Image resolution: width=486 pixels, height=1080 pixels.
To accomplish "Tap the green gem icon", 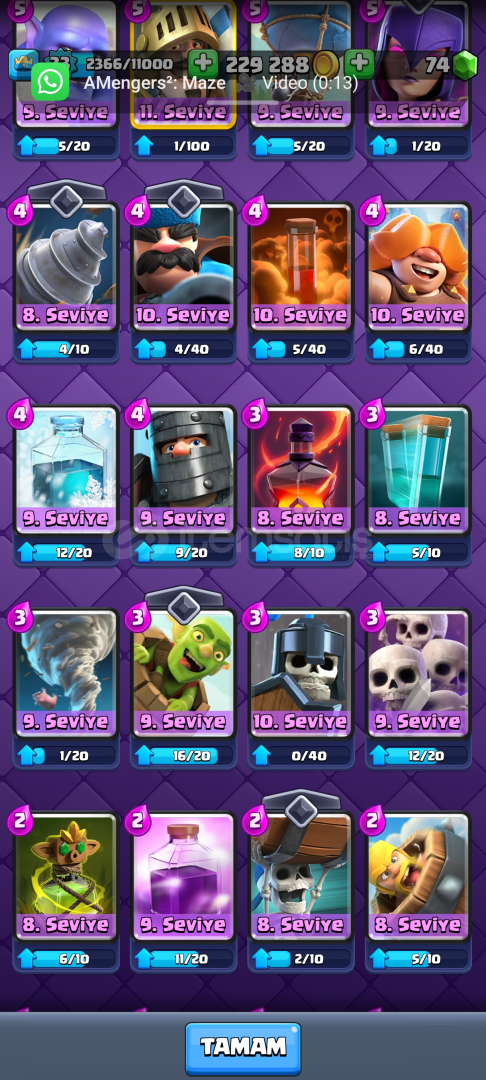I will (465, 65).
